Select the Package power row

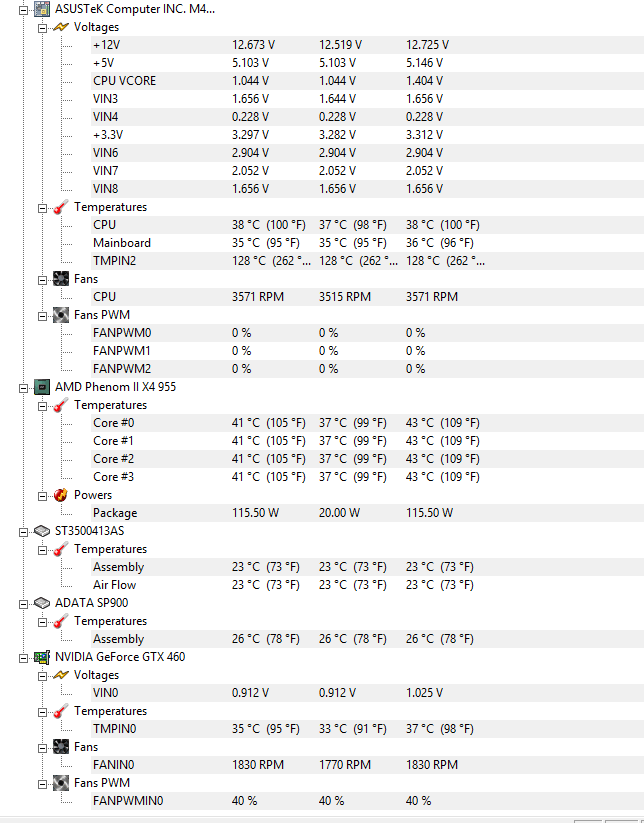[367, 513]
